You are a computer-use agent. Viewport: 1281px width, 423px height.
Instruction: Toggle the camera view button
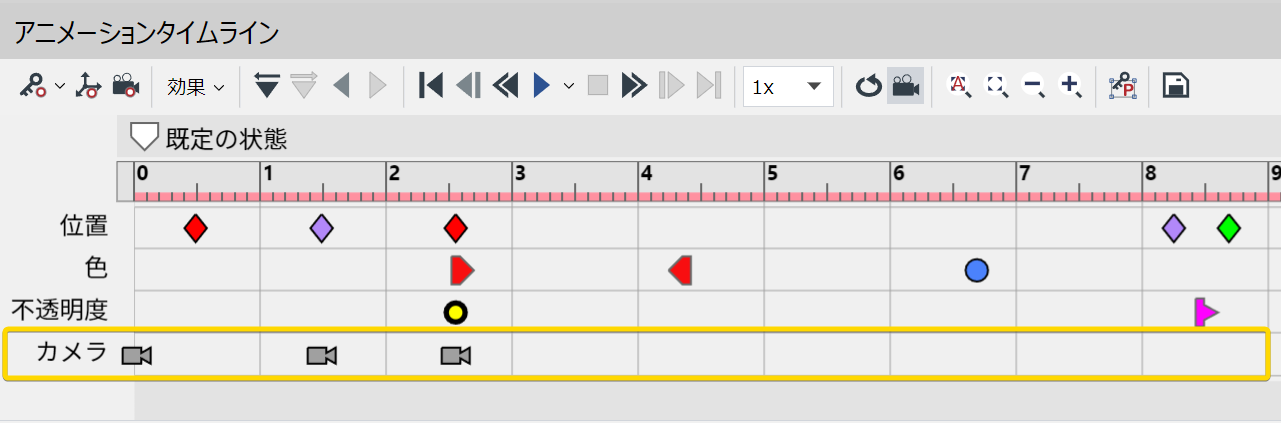[x=905, y=86]
